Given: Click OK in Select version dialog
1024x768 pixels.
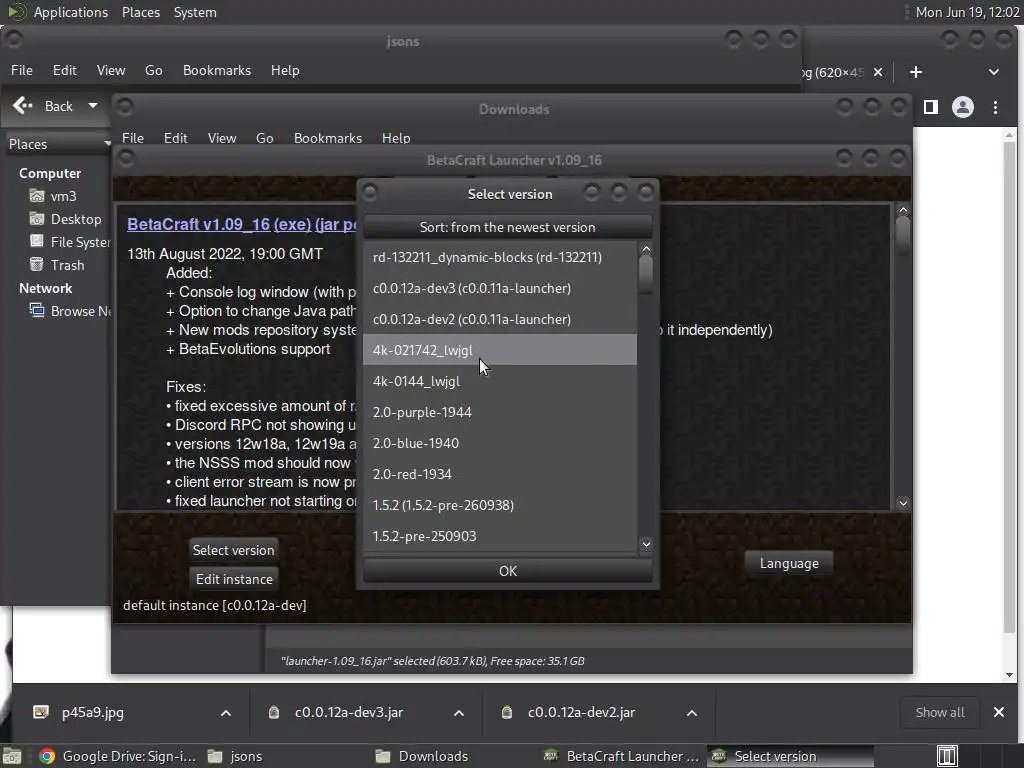Looking at the screenshot, I should coord(507,571).
